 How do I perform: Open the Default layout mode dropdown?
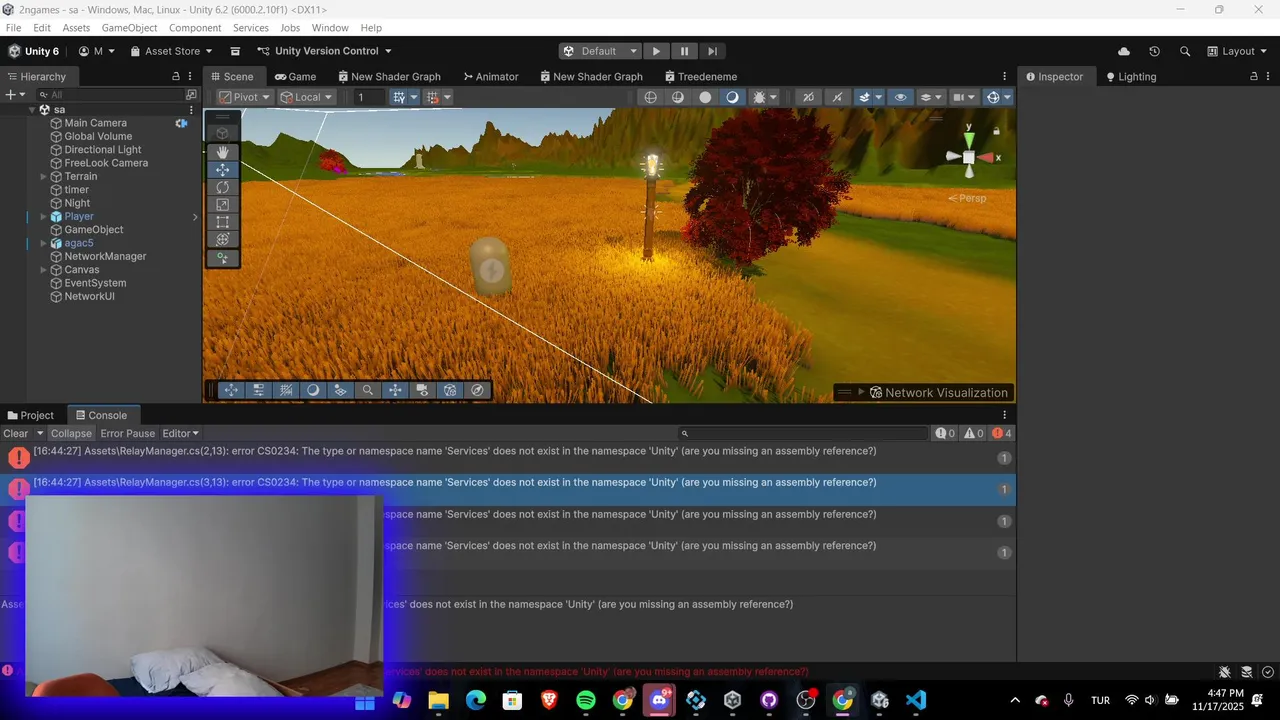click(599, 51)
